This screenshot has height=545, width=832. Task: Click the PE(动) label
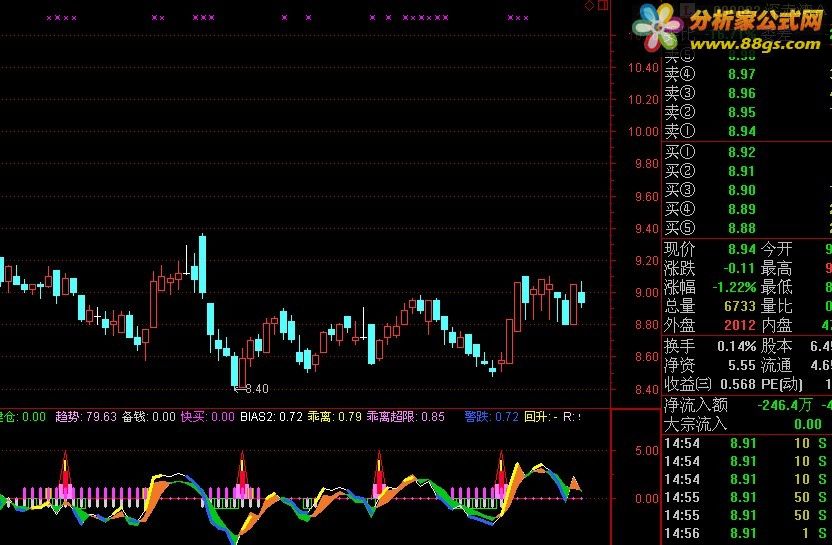pos(782,384)
